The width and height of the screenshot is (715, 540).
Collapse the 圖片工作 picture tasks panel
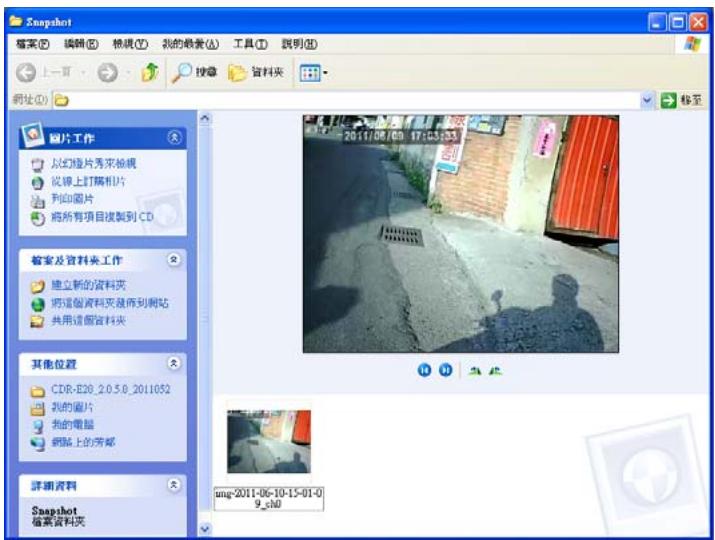pyautogui.click(x=174, y=137)
